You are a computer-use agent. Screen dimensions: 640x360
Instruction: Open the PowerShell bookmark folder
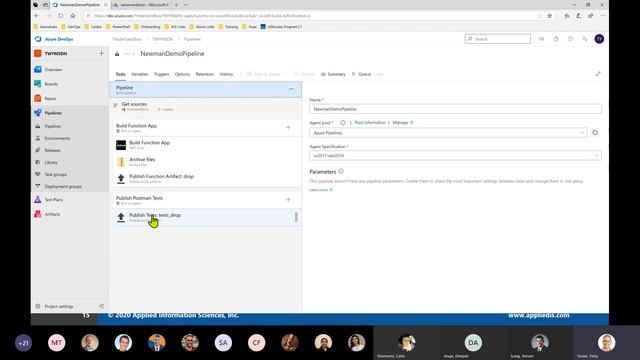(x=118, y=27)
